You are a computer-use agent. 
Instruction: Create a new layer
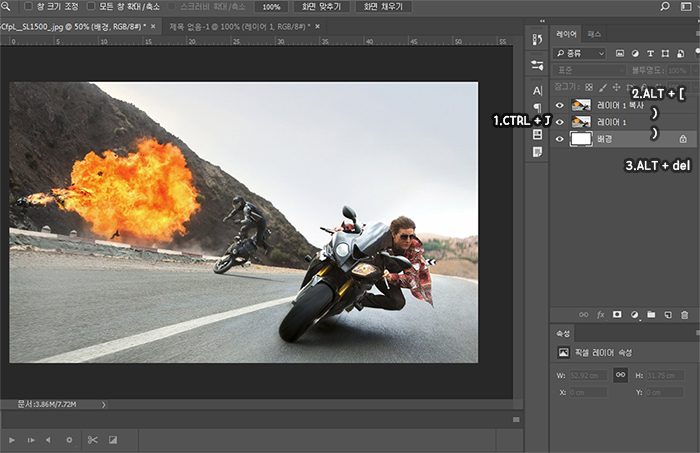tap(668, 315)
